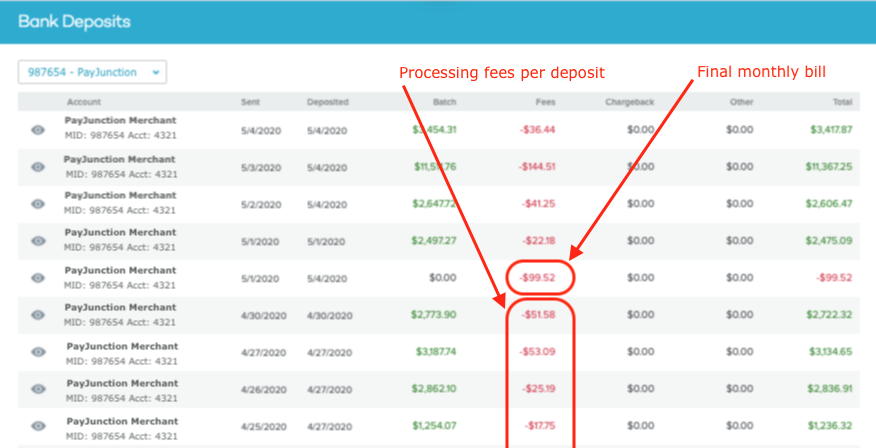Click the $3,134.65 total amount
Image resolution: width=876 pixels, height=448 pixels.
[831, 352]
